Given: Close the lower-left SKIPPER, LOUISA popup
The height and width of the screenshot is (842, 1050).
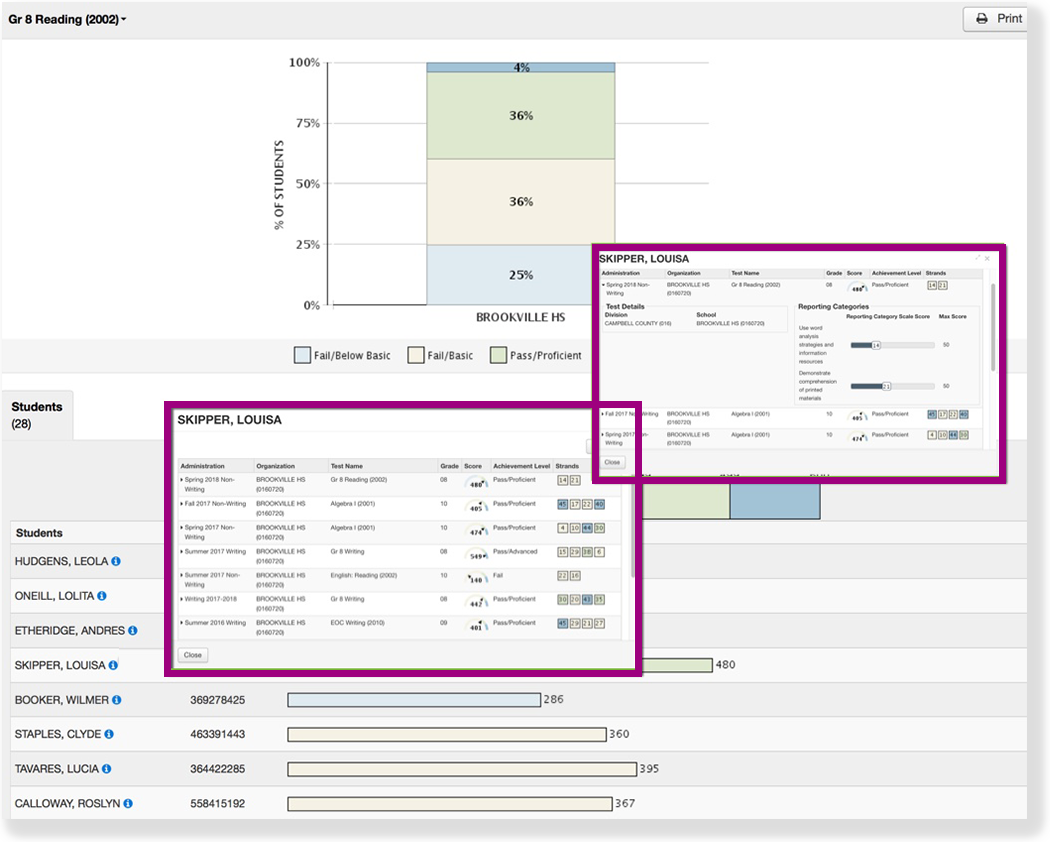Looking at the screenshot, I should tap(193, 655).
